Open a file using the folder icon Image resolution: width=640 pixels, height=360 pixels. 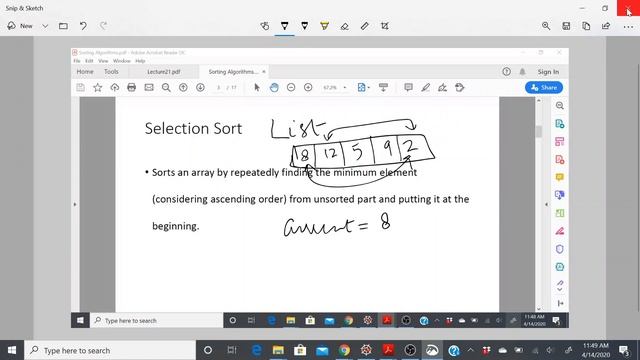point(63,26)
